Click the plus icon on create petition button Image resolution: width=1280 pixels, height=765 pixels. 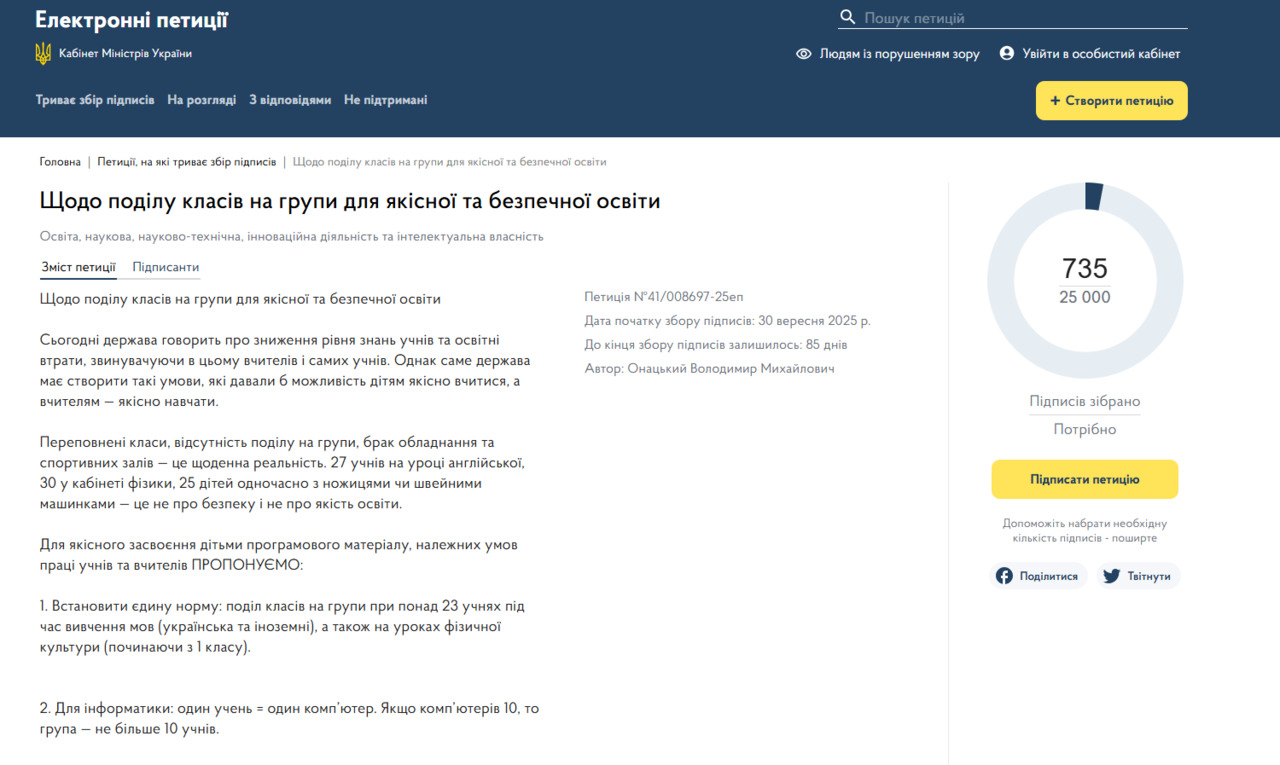pos(1054,101)
